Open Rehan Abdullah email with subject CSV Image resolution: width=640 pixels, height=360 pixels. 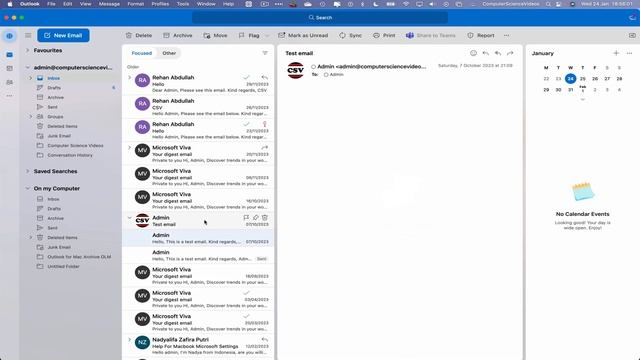click(x=198, y=107)
